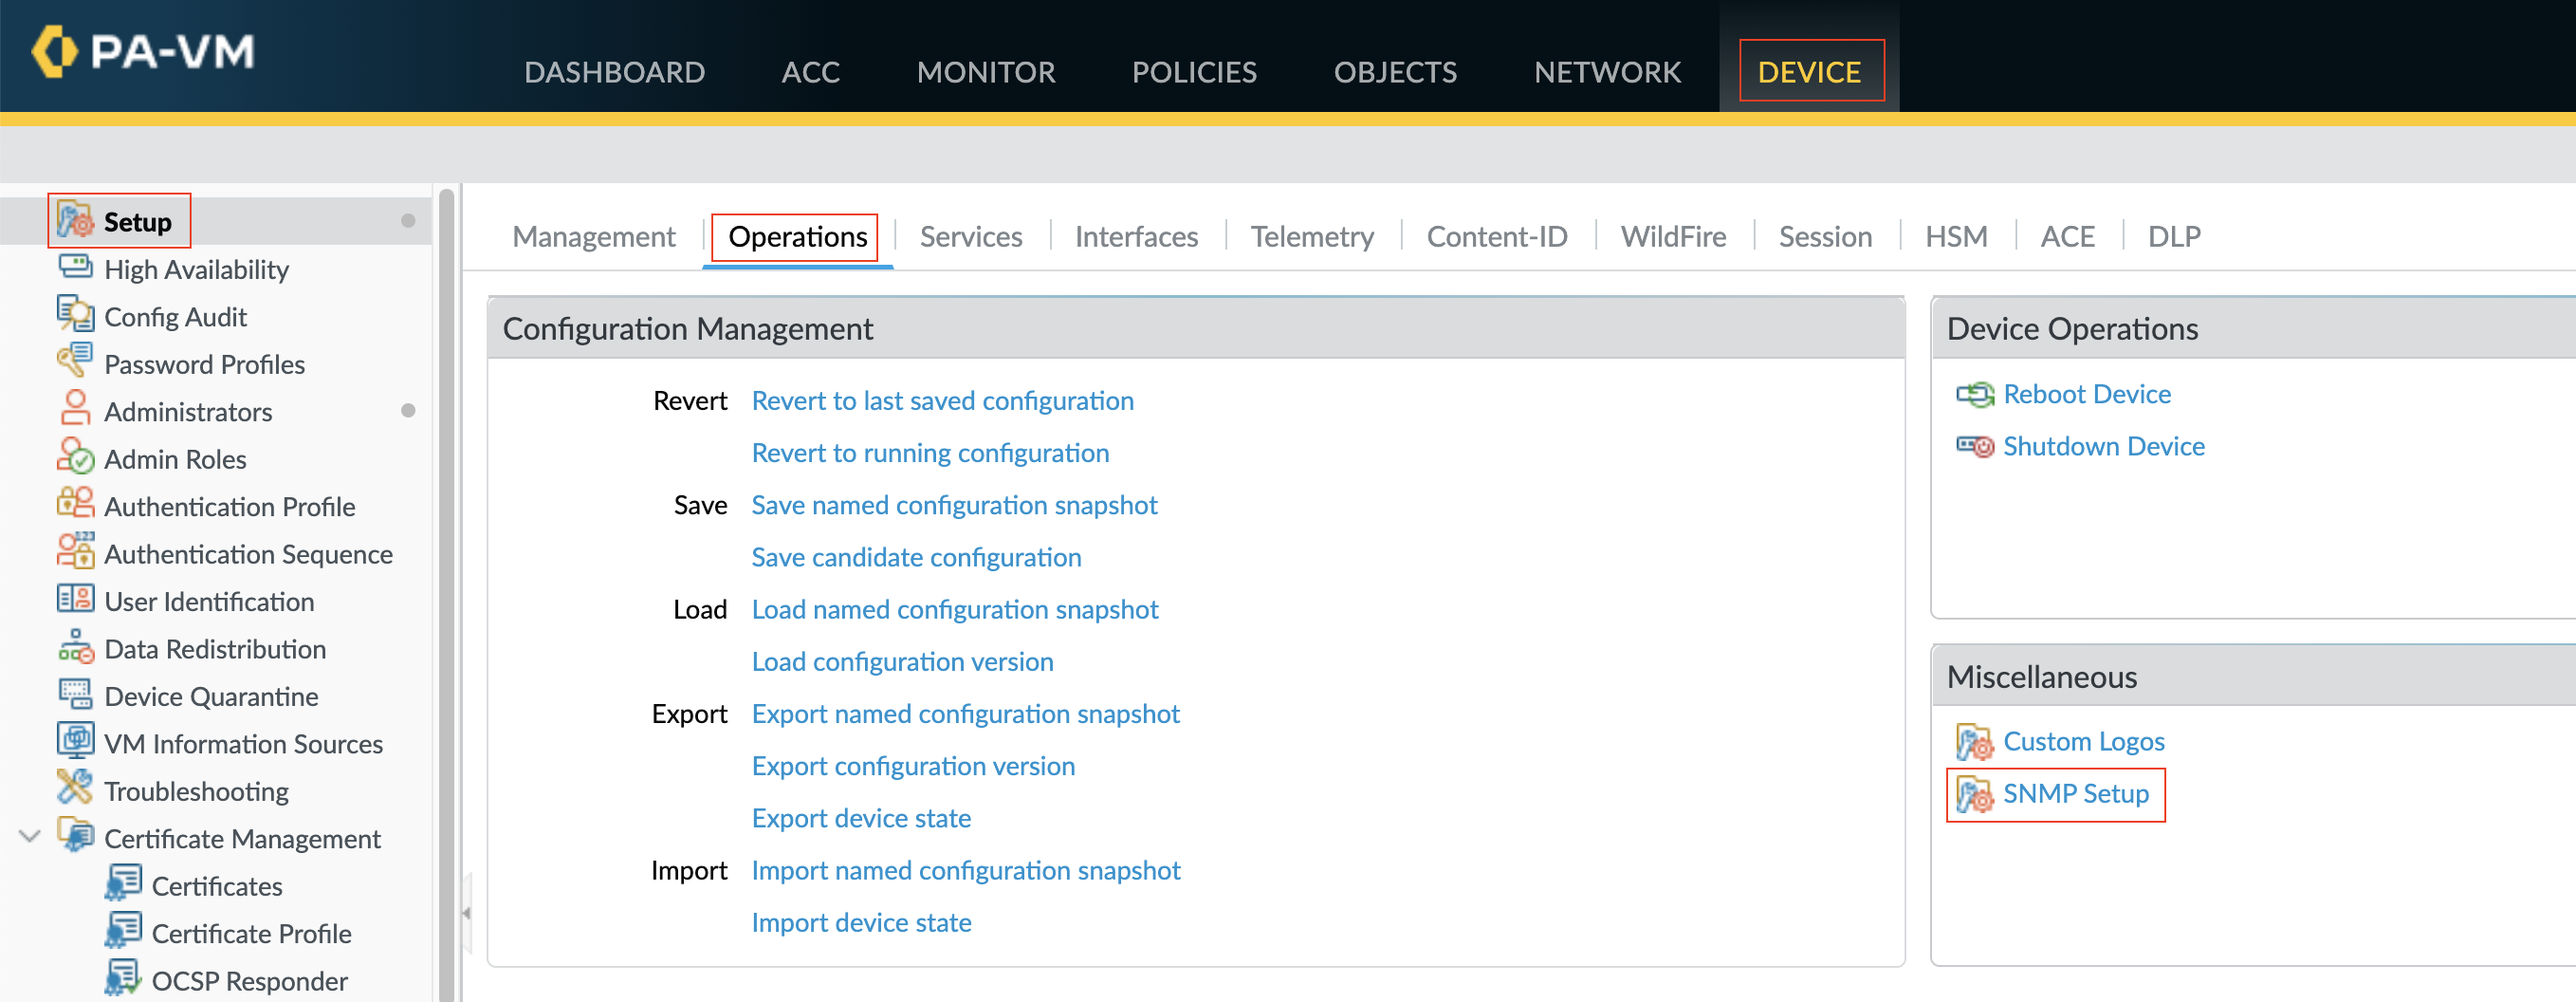Click the Reboot Device icon
Viewport: 2576px width, 1002px height.
point(1974,394)
